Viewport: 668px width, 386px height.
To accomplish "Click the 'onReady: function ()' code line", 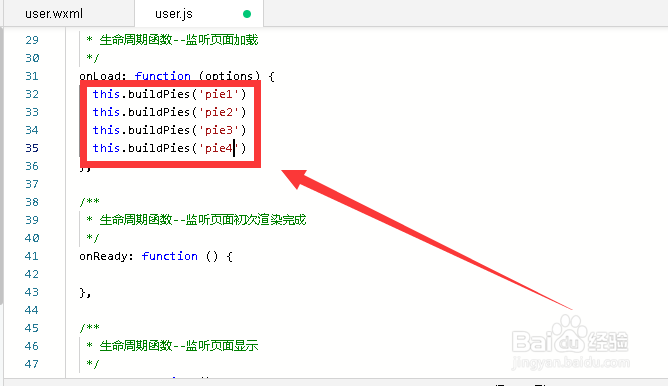I will [x=156, y=256].
